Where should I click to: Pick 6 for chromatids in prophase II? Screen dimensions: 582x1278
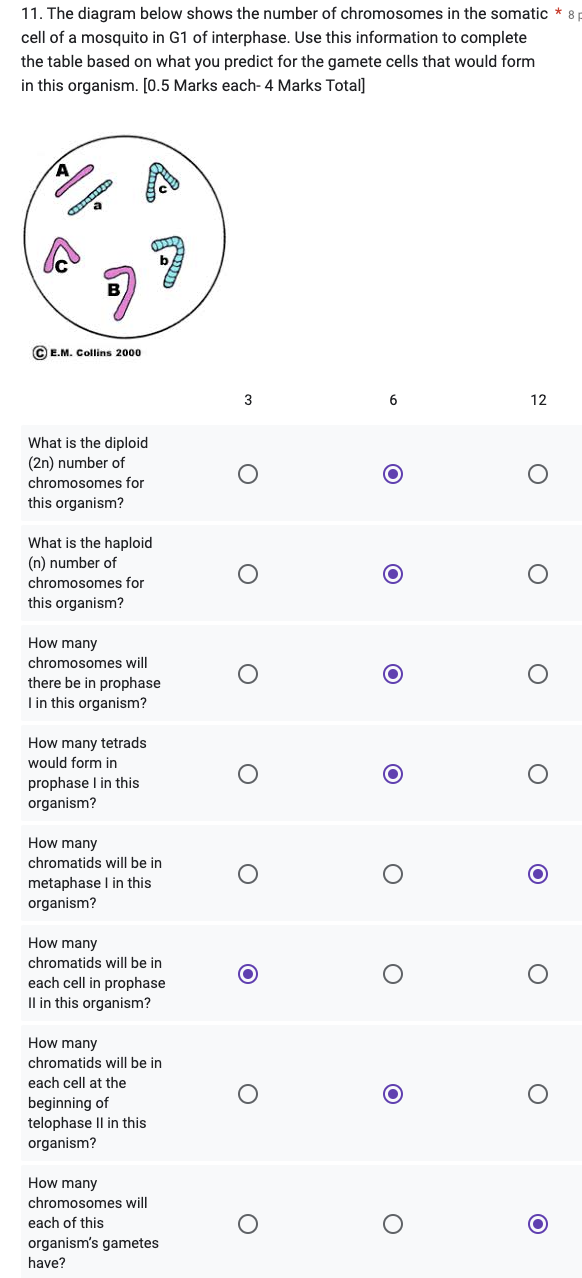pyautogui.click(x=393, y=974)
